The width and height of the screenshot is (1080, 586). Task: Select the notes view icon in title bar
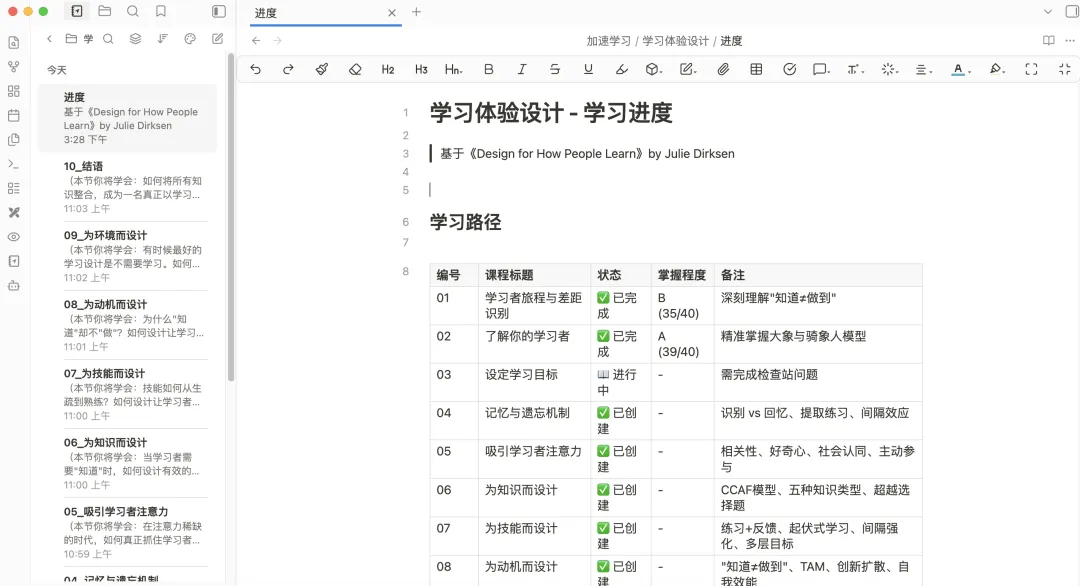77,11
